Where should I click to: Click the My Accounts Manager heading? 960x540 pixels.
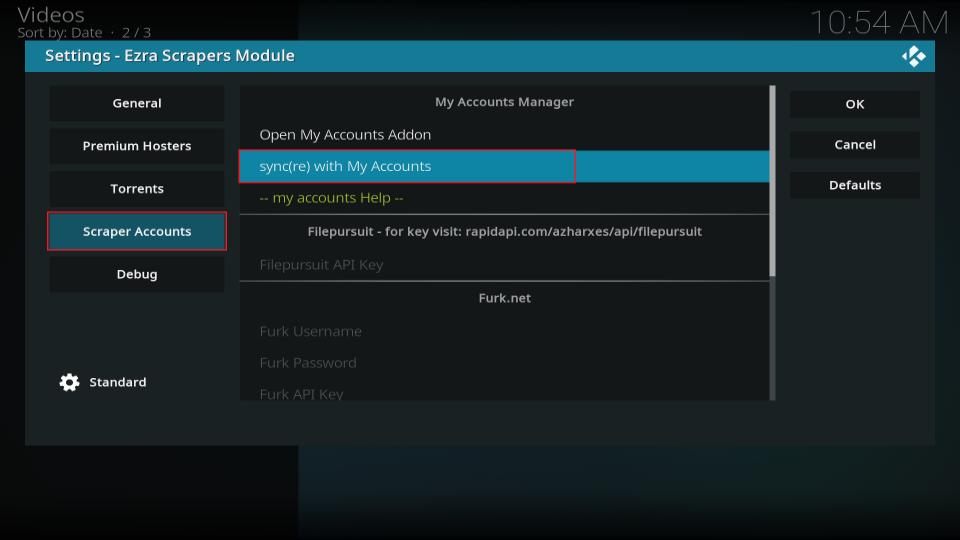click(x=504, y=102)
